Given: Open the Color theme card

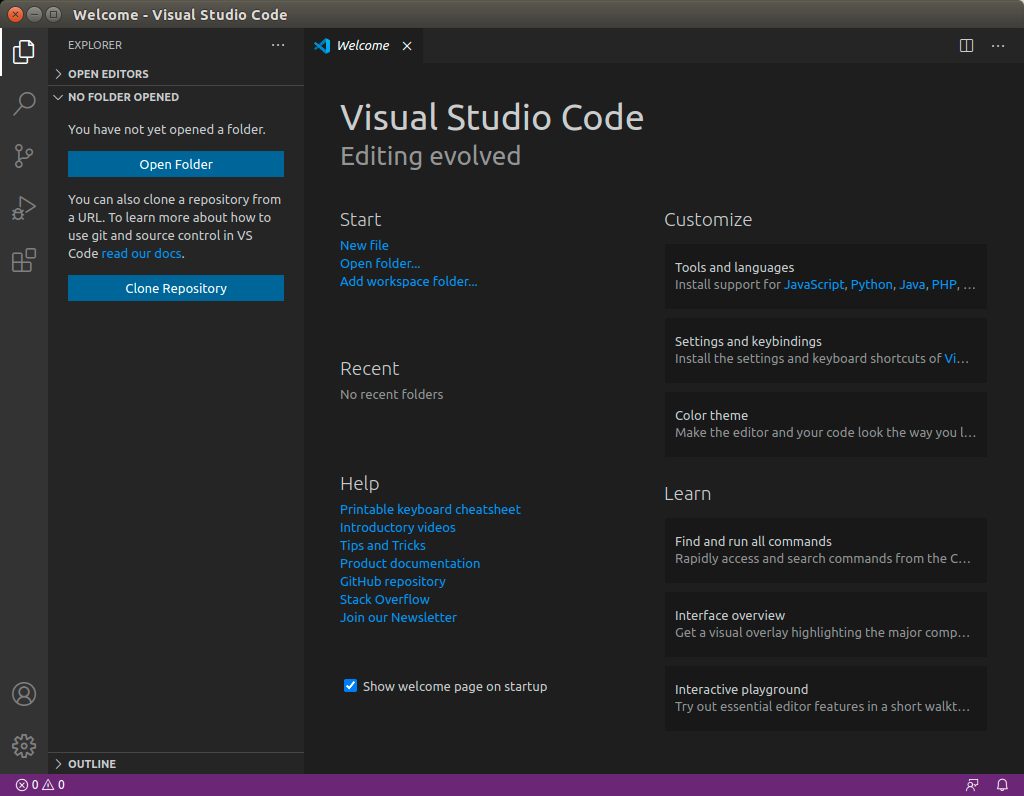Looking at the screenshot, I should pos(825,424).
